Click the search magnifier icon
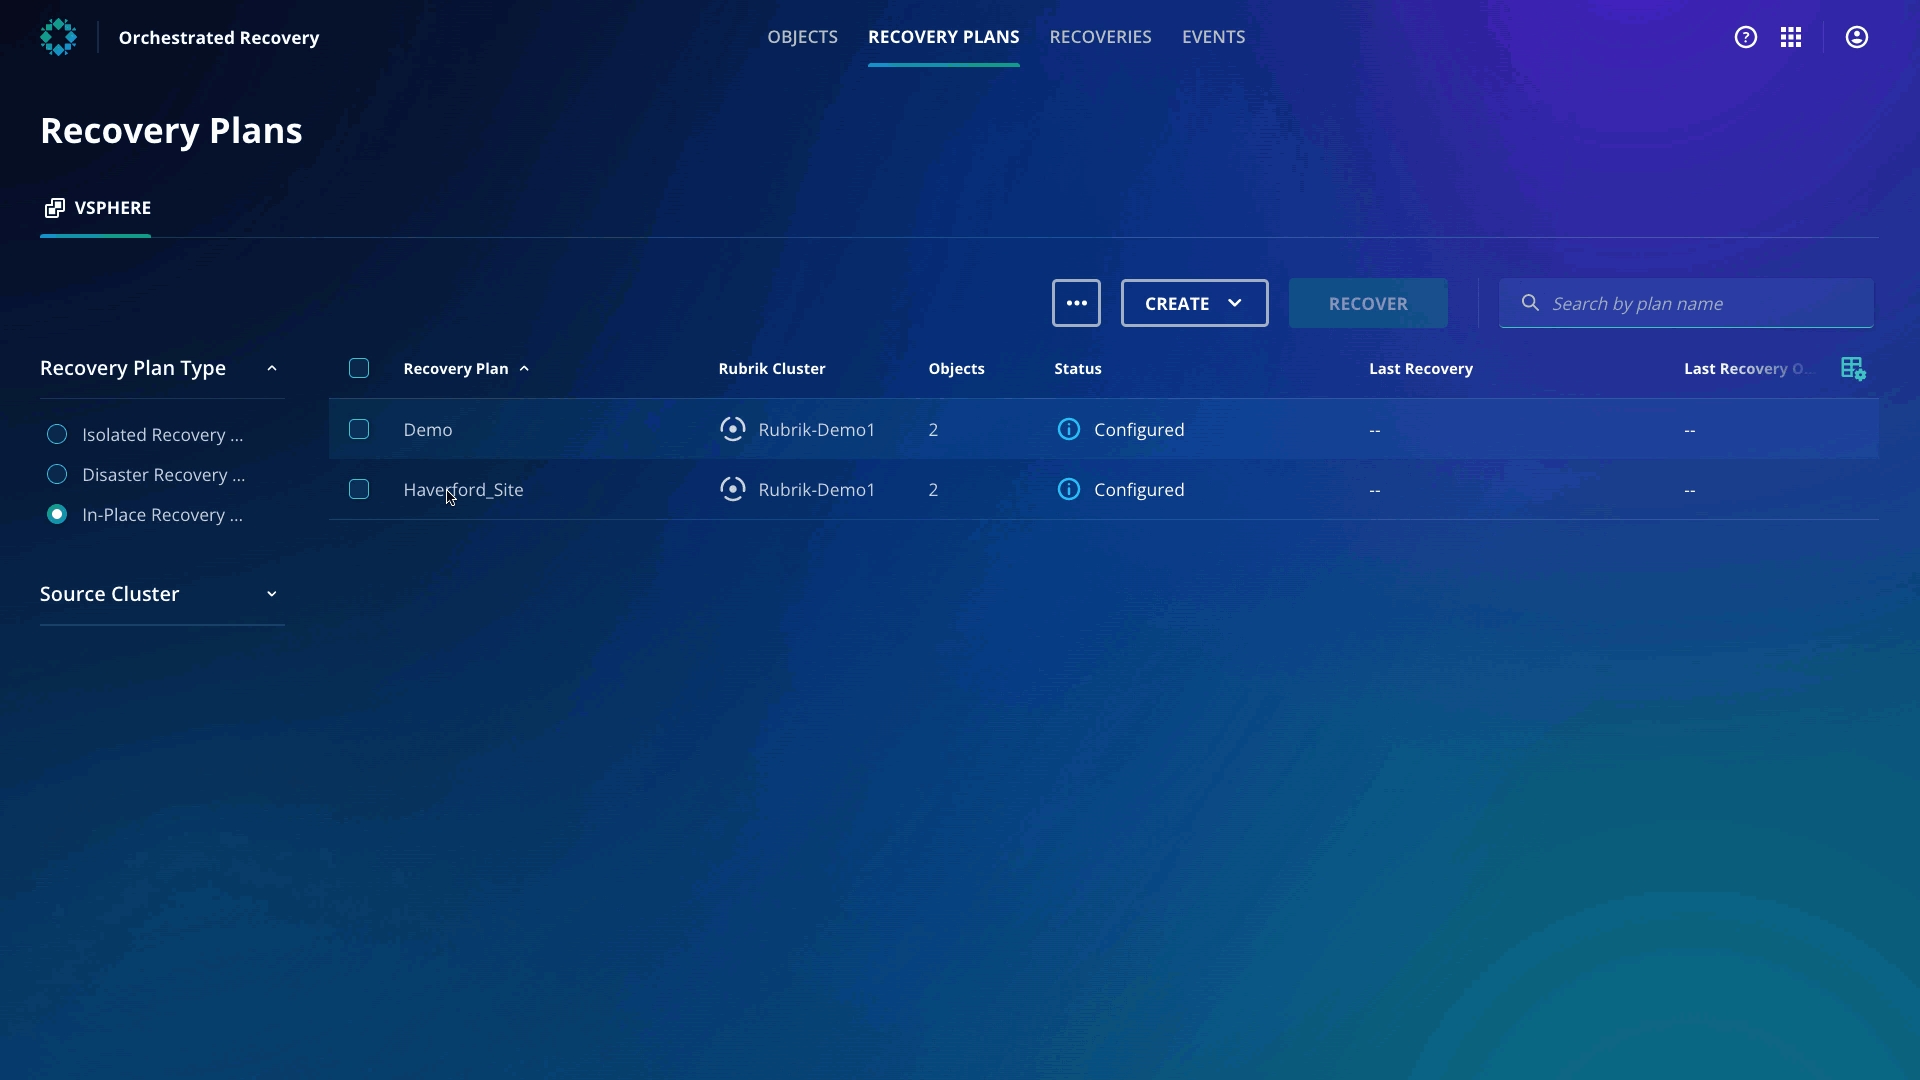The width and height of the screenshot is (1920, 1080). tap(1530, 303)
